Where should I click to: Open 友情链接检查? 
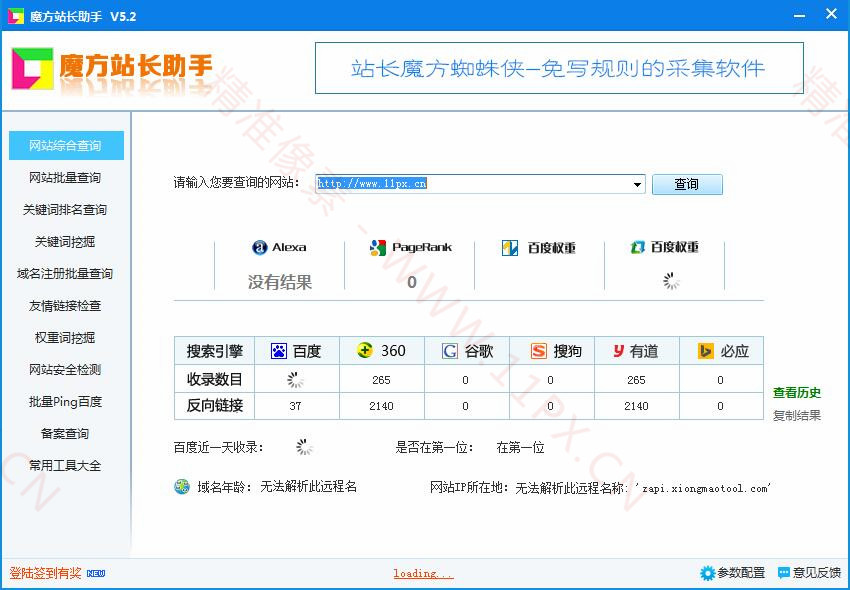[x=65, y=305]
